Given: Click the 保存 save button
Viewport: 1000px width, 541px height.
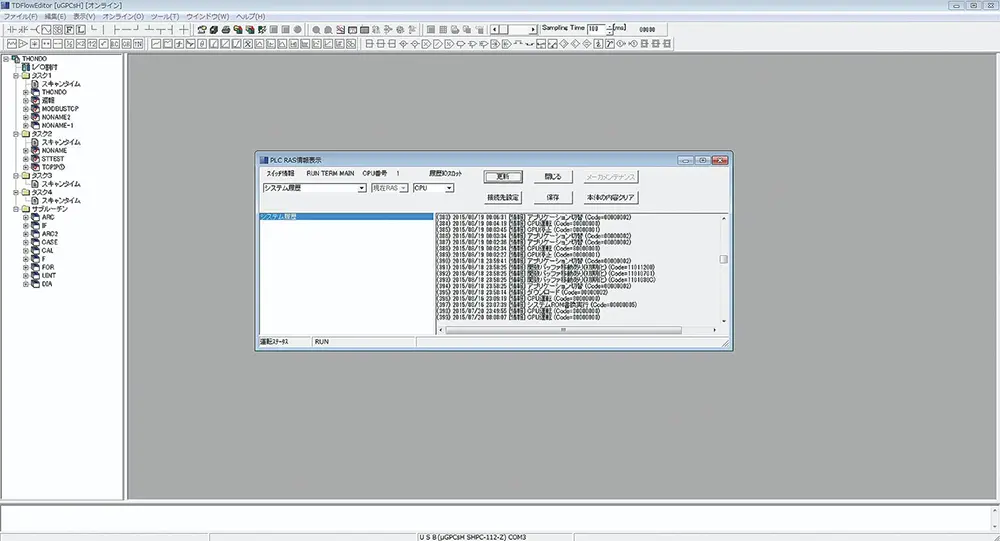Looking at the screenshot, I should point(552,198).
